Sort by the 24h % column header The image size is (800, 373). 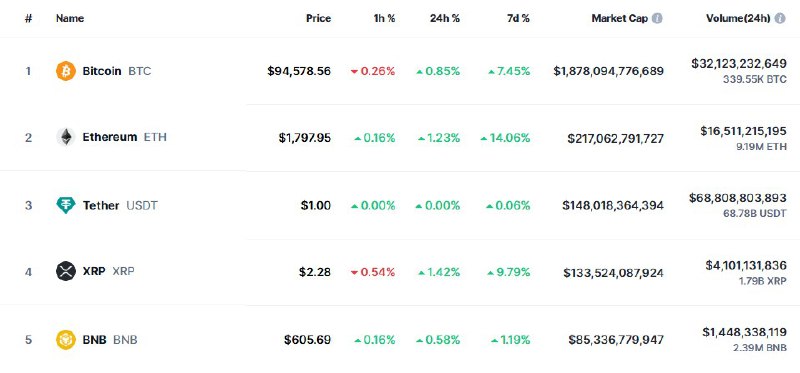[444, 18]
